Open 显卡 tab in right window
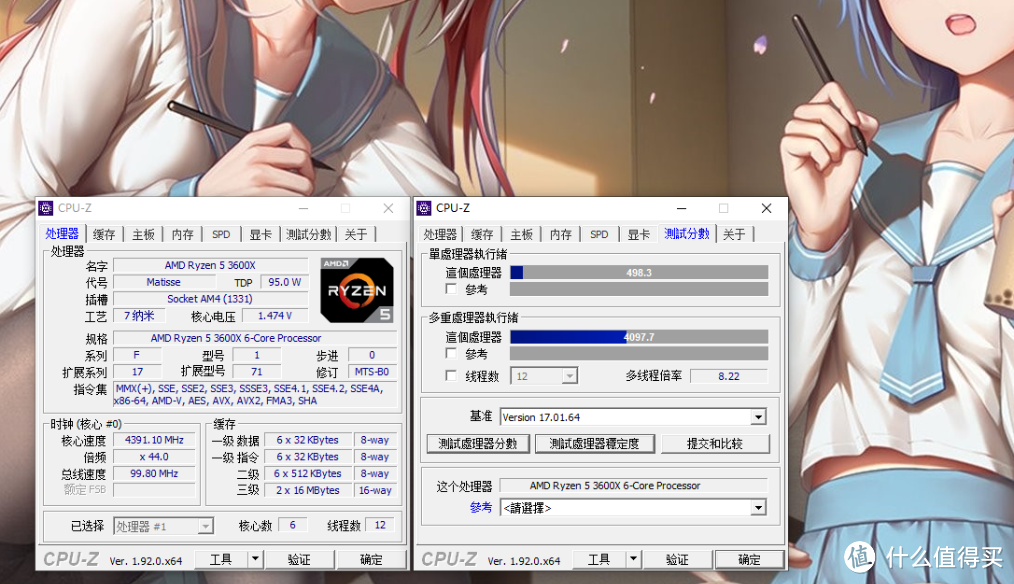 click(639, 234)
